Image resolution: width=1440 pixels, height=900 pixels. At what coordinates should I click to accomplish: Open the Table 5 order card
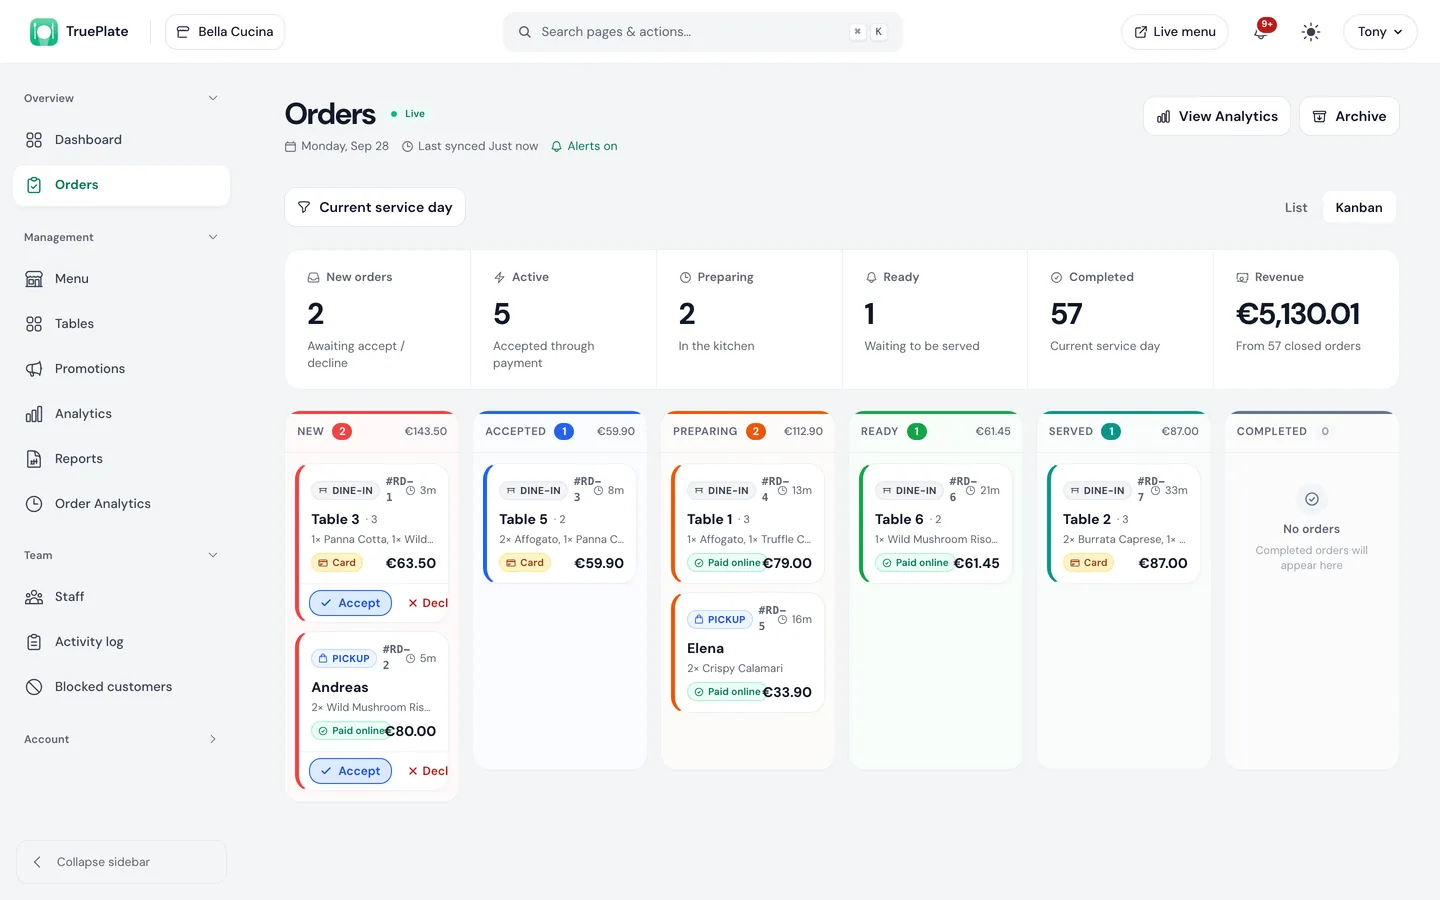coord(560,523)
